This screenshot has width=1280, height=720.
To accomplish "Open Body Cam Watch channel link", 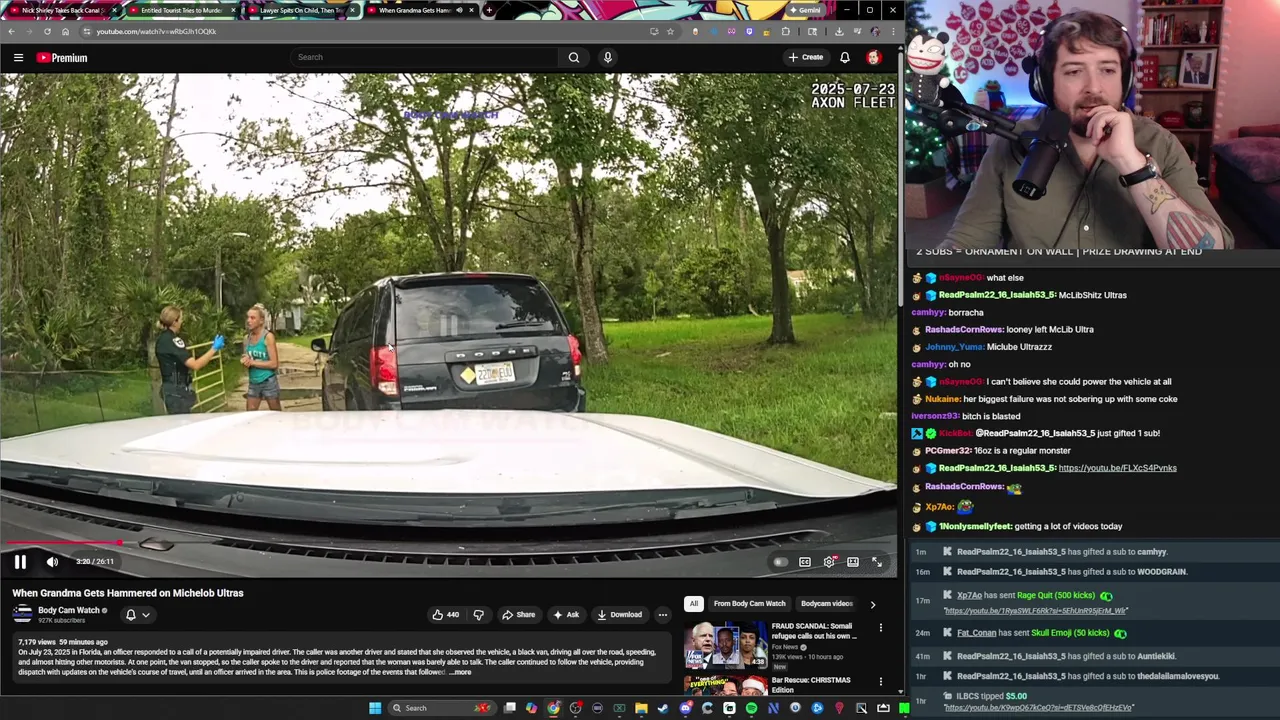I will pos(69,610).
